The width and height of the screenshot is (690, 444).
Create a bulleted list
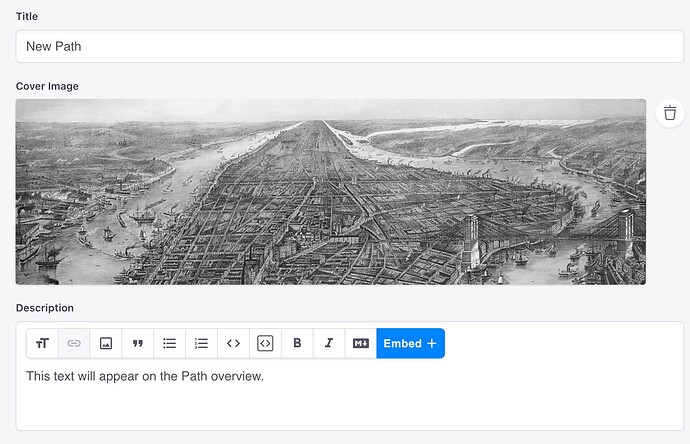pos(169,343)
